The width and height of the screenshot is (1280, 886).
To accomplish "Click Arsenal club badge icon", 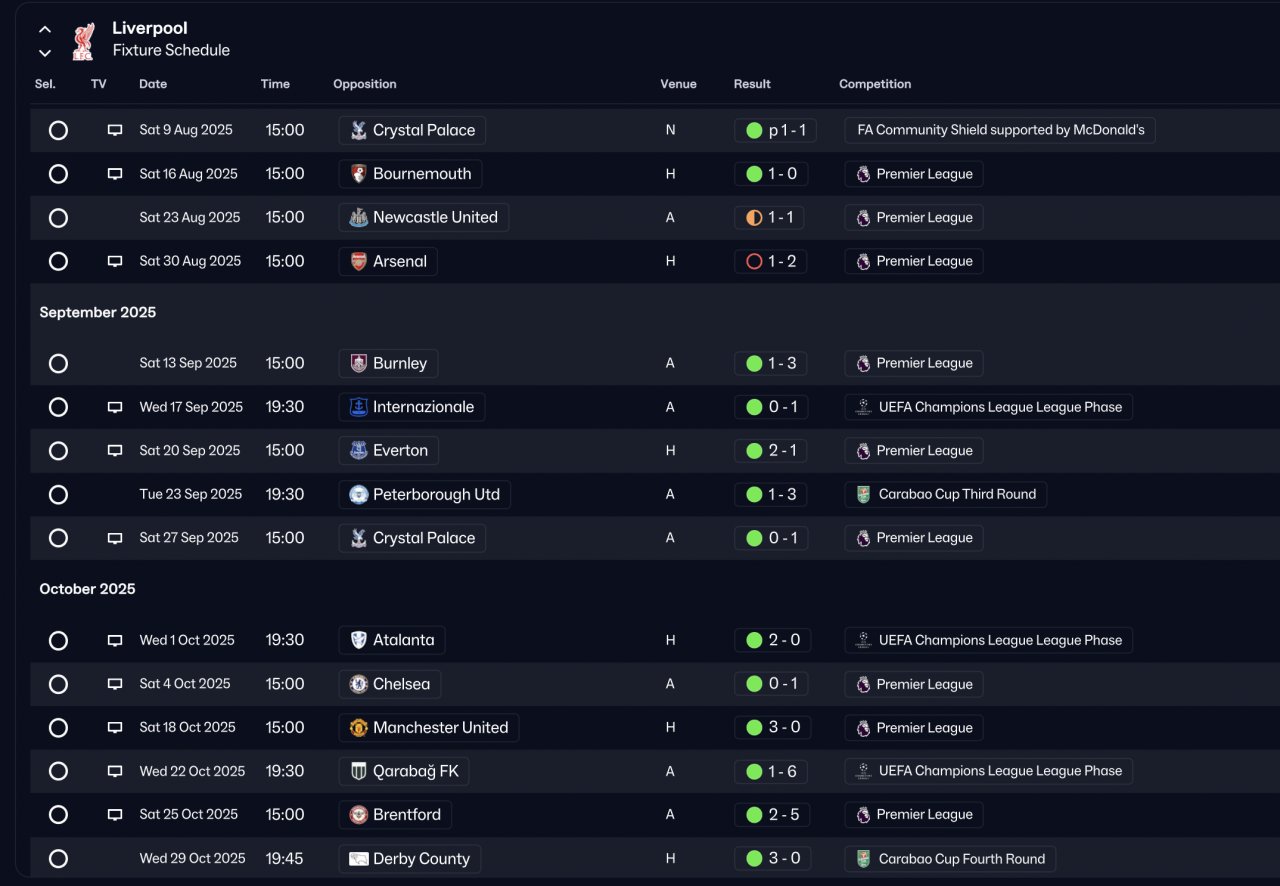I will coord(359,262).
